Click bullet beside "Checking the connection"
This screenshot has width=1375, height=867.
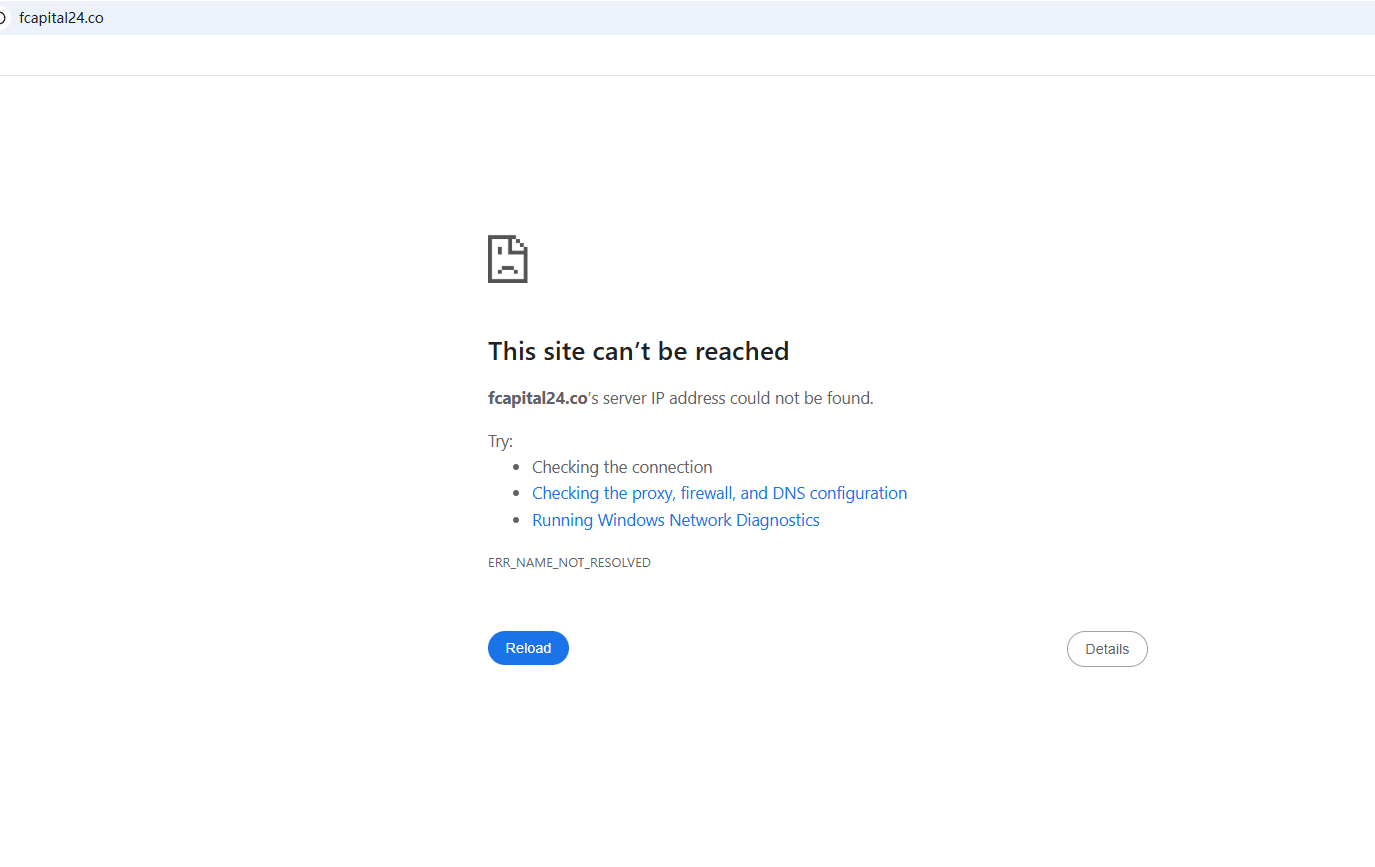coord(516,467)
